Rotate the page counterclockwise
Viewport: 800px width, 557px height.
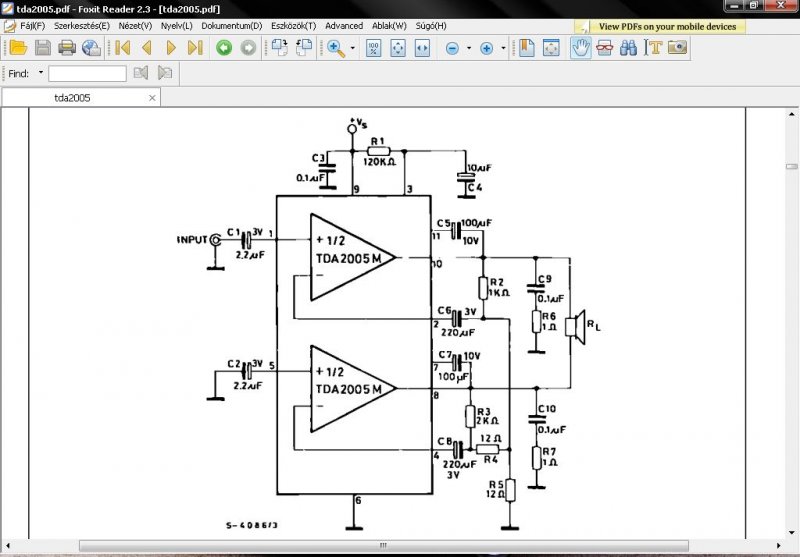pyautogui.click(x=304, y=48)
